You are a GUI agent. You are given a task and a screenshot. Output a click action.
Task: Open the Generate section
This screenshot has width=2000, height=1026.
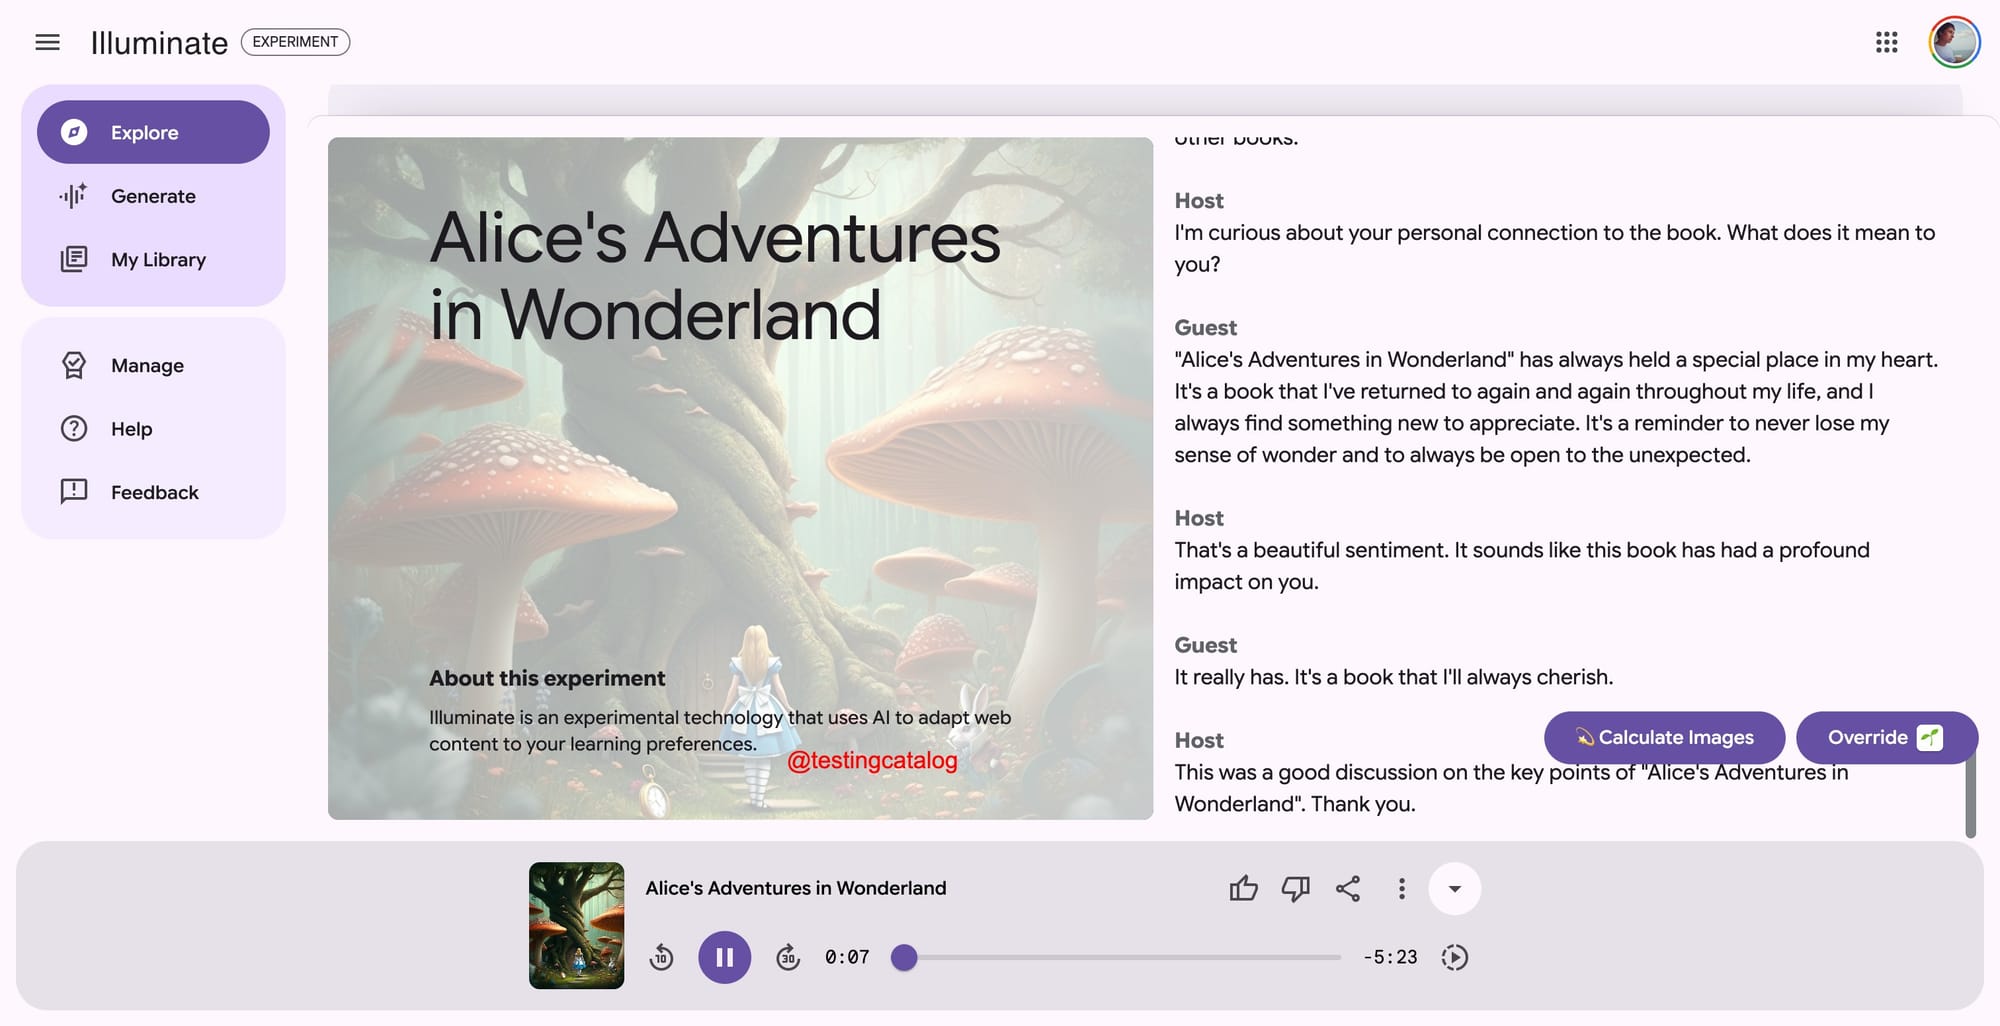pos(153,196)
